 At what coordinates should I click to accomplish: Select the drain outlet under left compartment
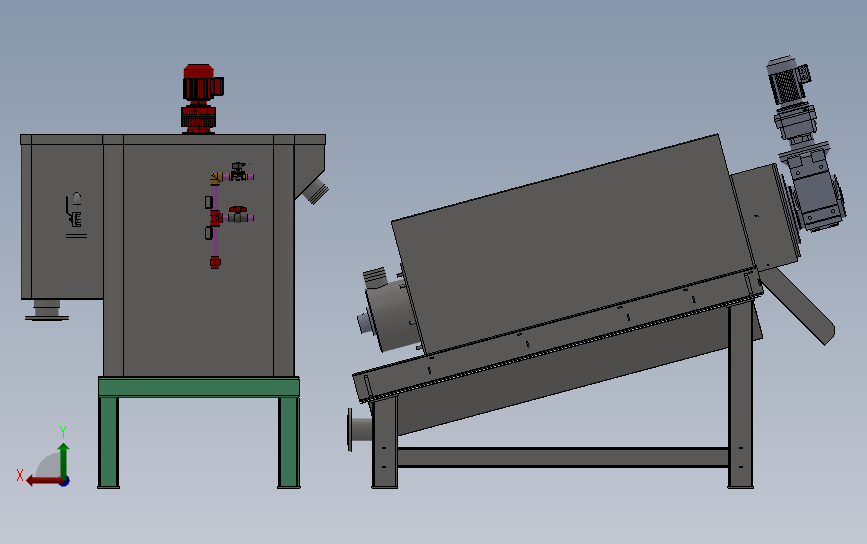(x=46, y=310)
